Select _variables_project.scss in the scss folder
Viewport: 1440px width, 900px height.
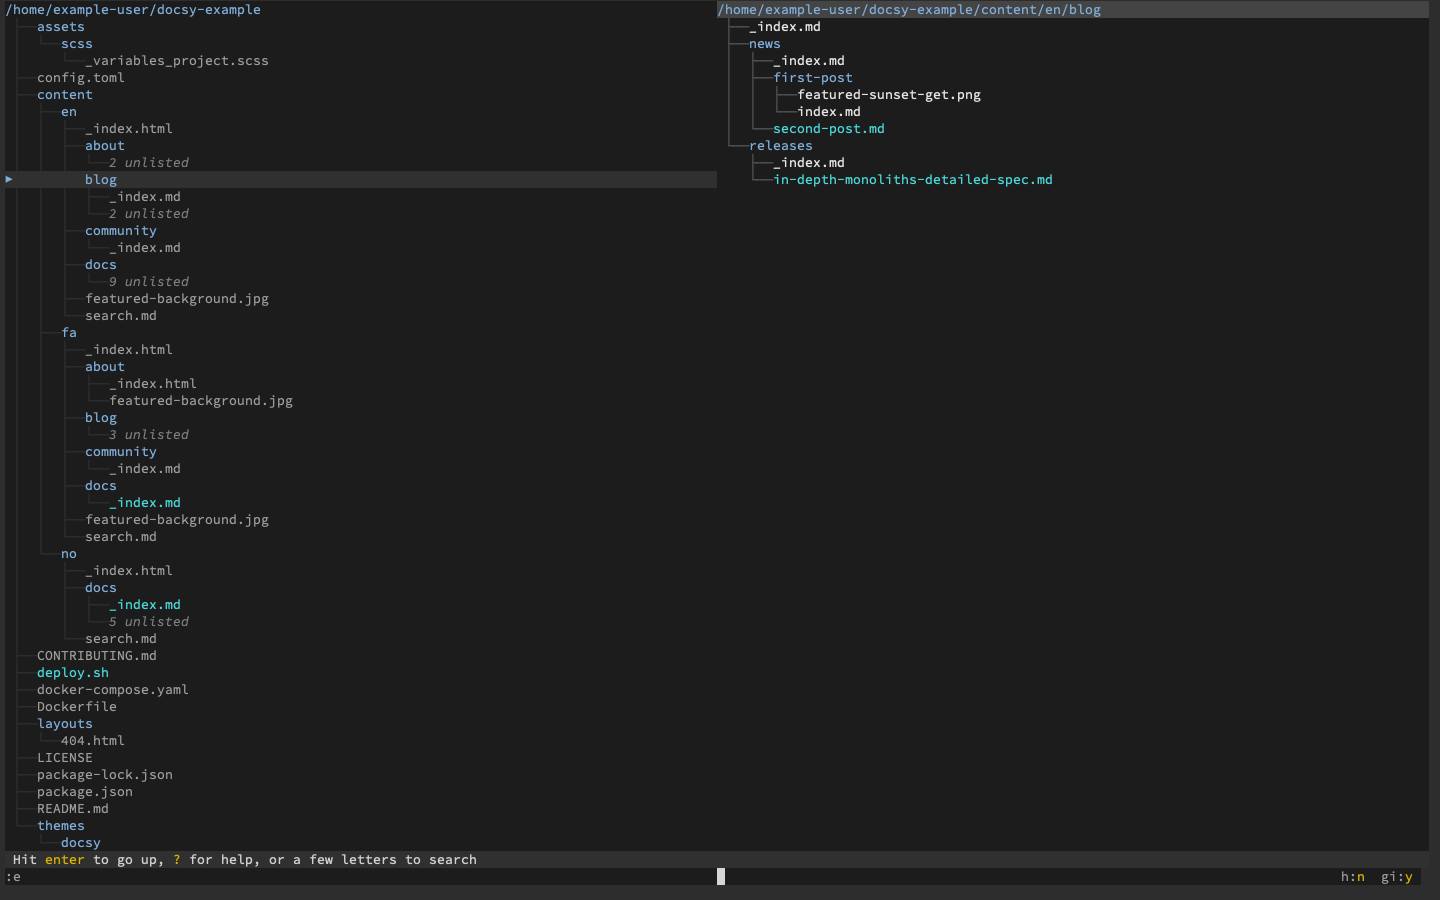point(177,60)
